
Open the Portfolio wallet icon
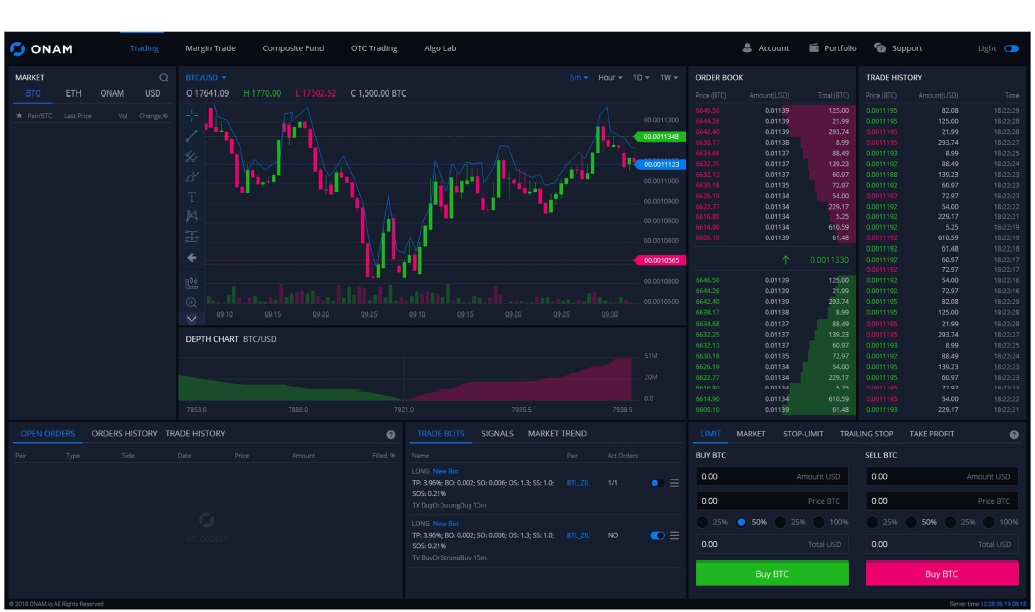[813, 48]
